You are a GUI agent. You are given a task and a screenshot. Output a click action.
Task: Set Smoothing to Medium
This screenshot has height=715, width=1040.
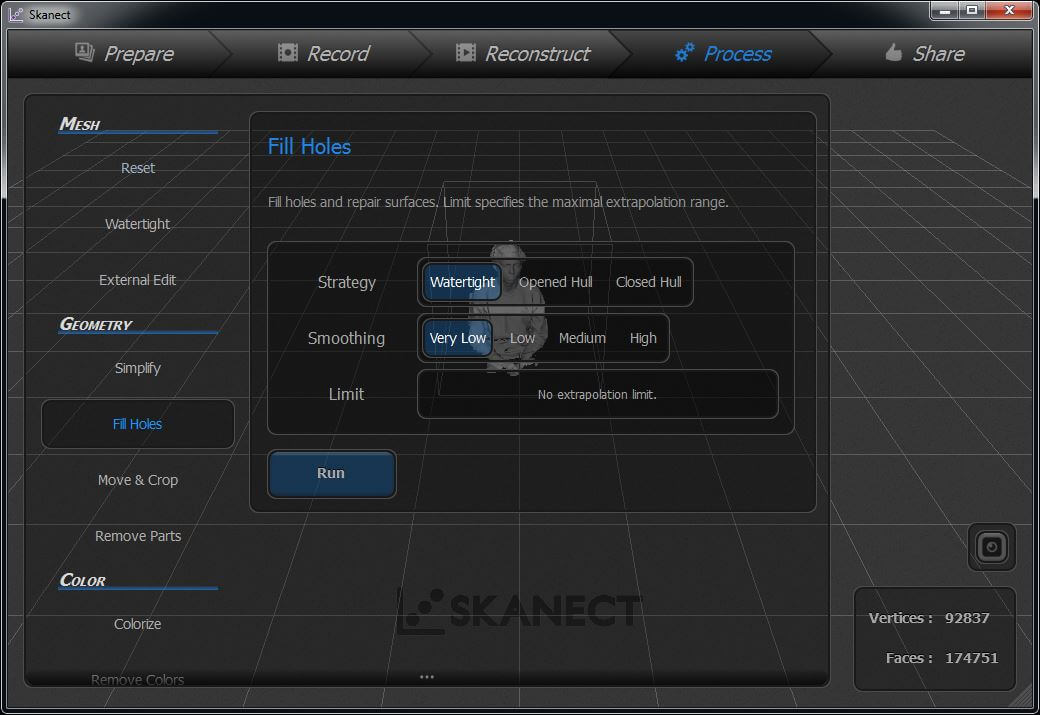coord(582,338)
